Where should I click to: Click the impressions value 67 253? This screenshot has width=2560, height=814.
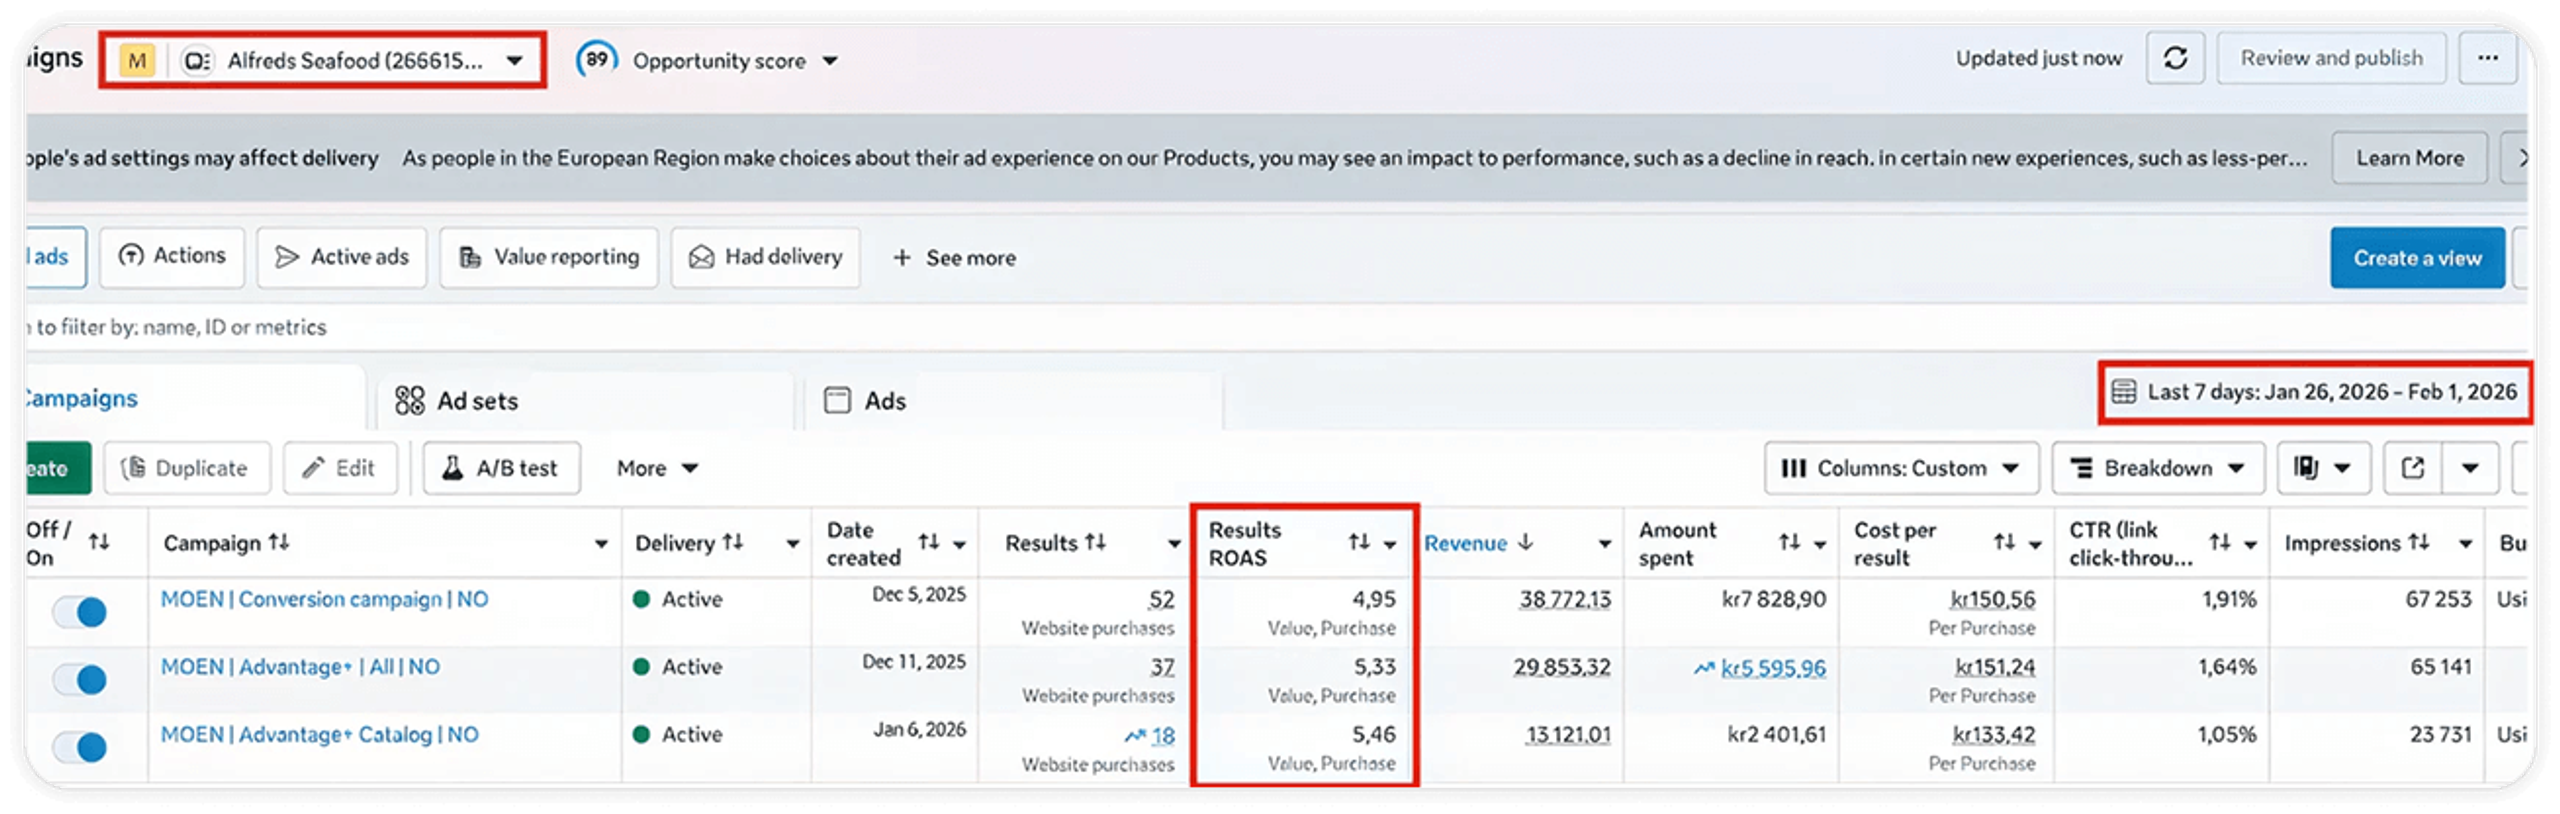click(2437, 599)
